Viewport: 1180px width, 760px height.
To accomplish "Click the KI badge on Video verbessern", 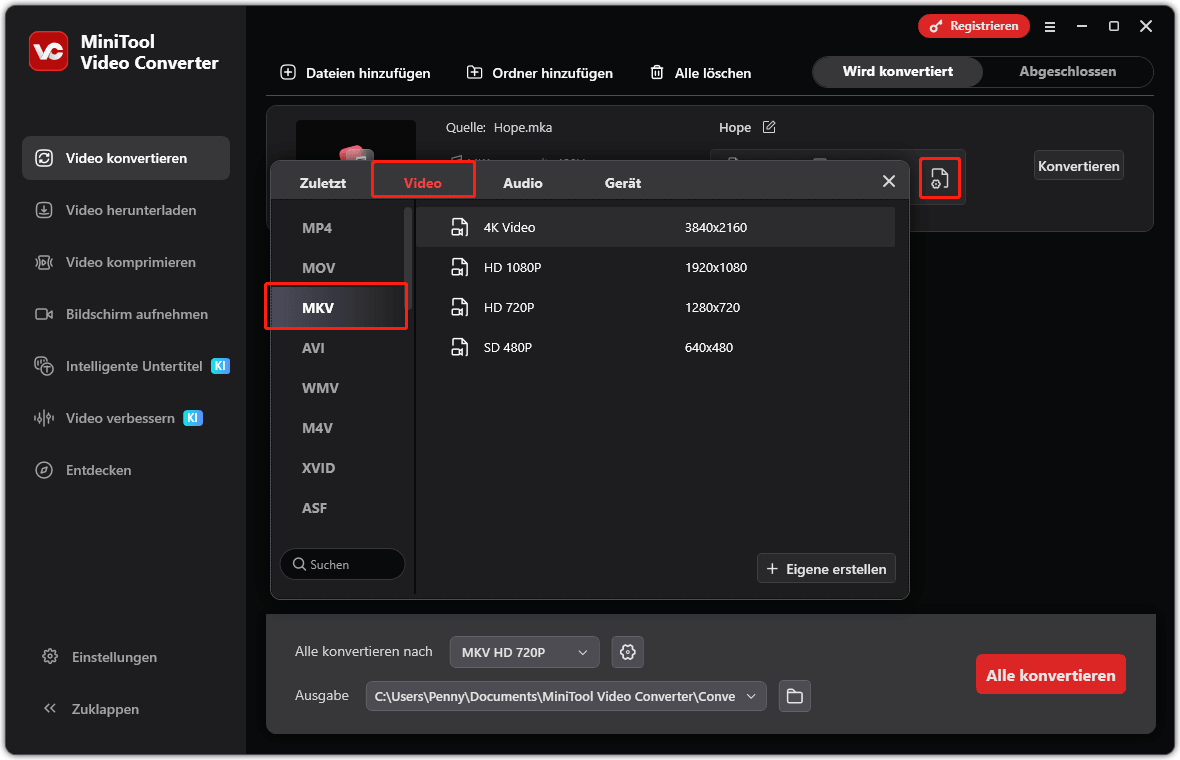I will (x=193, y=418).
